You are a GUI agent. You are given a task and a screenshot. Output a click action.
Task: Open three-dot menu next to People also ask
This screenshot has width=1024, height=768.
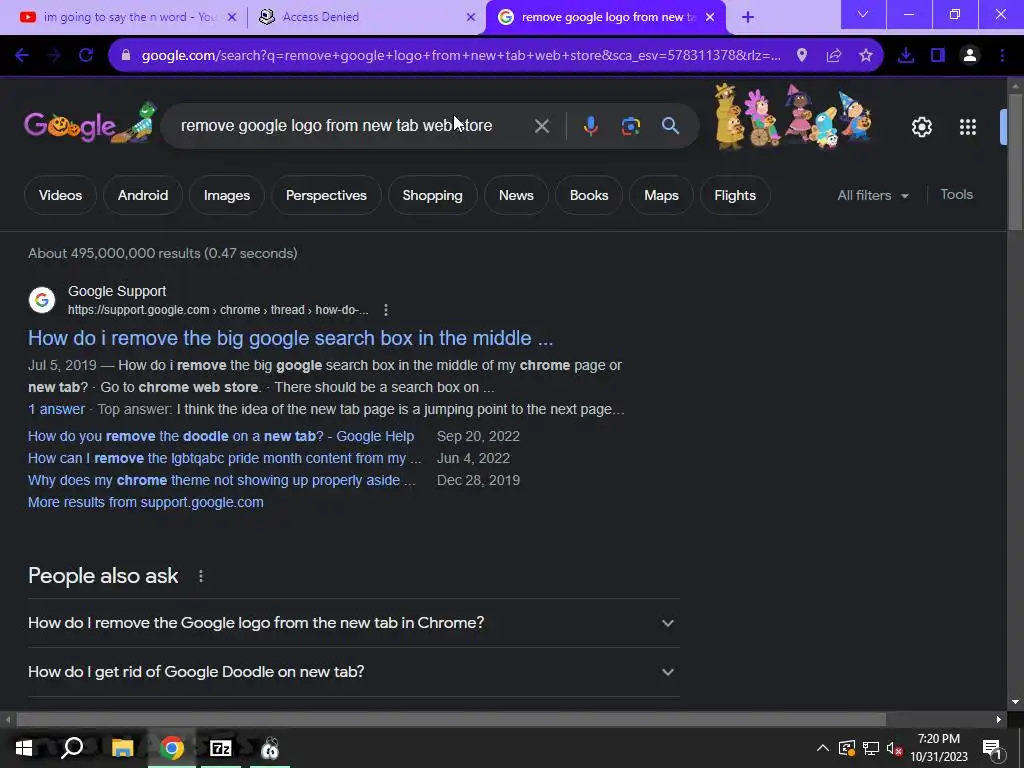pyautogui.click(x=200, y=576)
